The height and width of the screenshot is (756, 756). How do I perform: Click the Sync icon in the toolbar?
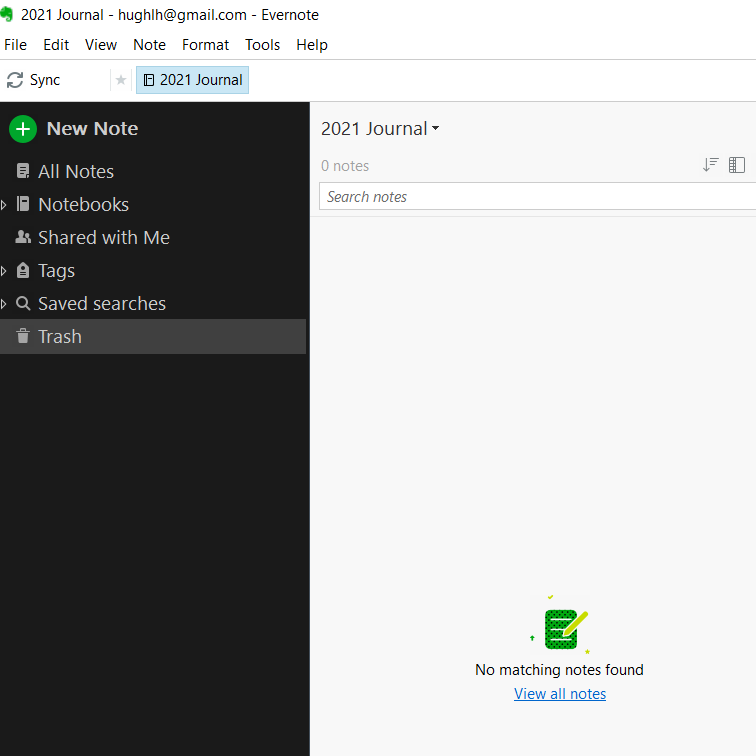pyautogui.click(x=15, y=80)
